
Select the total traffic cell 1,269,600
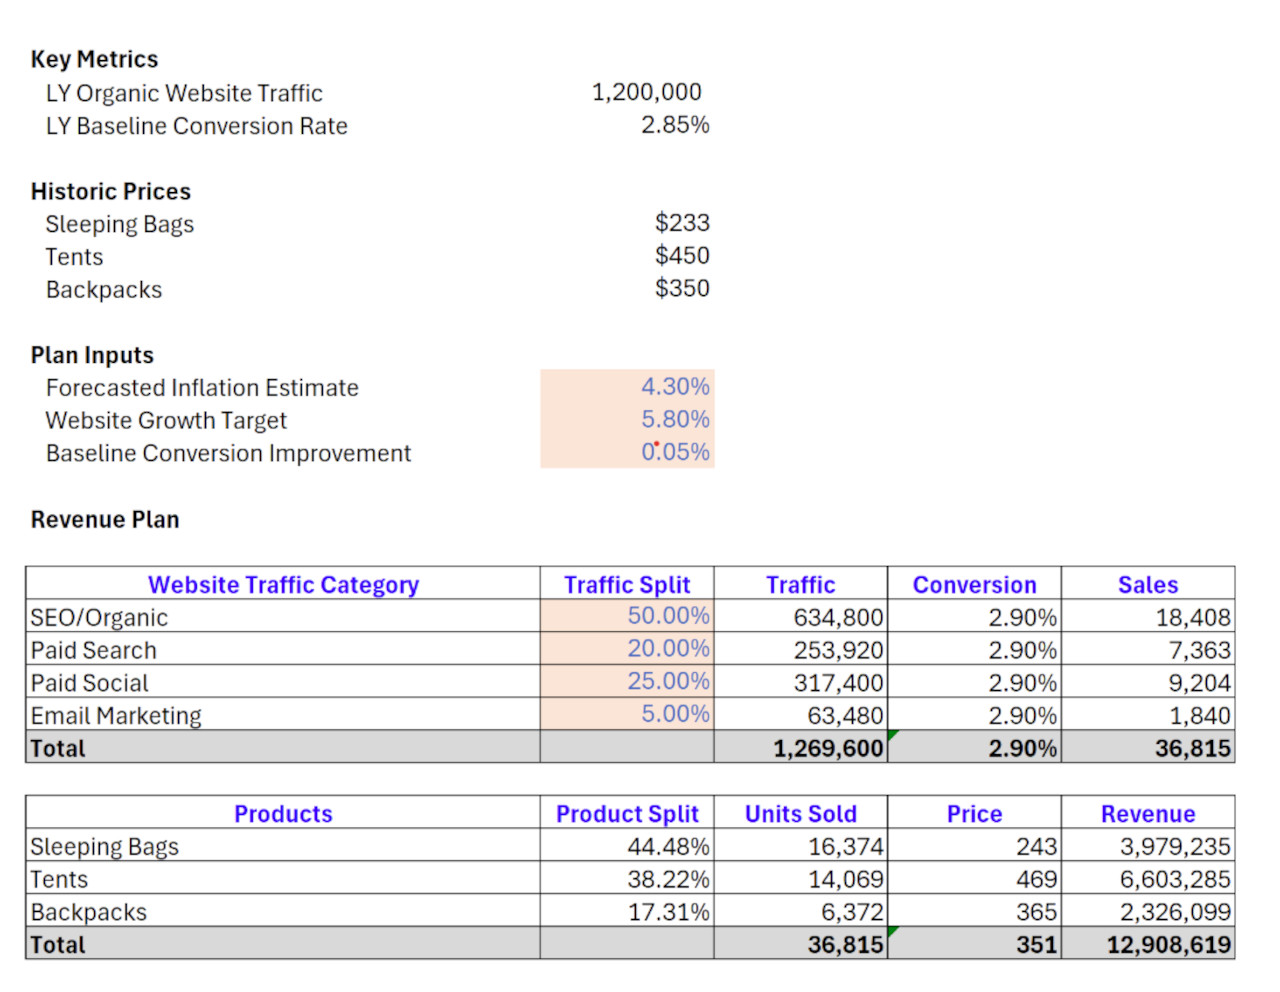pyautogui.click(x=801, y=747)
